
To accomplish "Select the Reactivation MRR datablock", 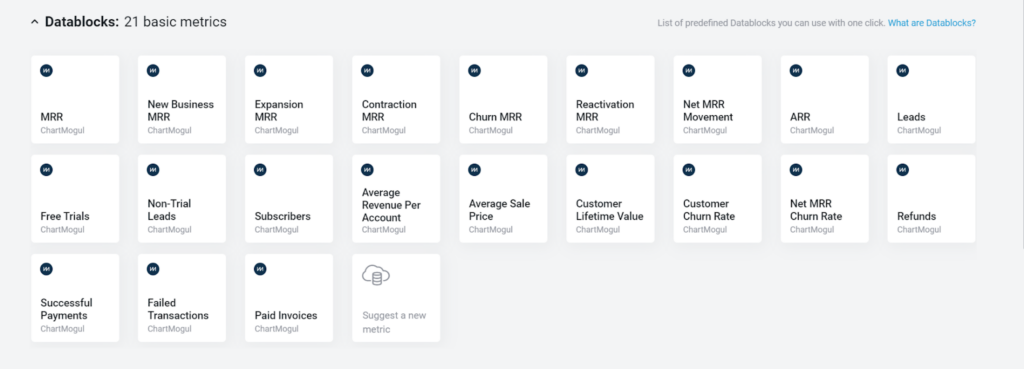I will pos(611,99).
